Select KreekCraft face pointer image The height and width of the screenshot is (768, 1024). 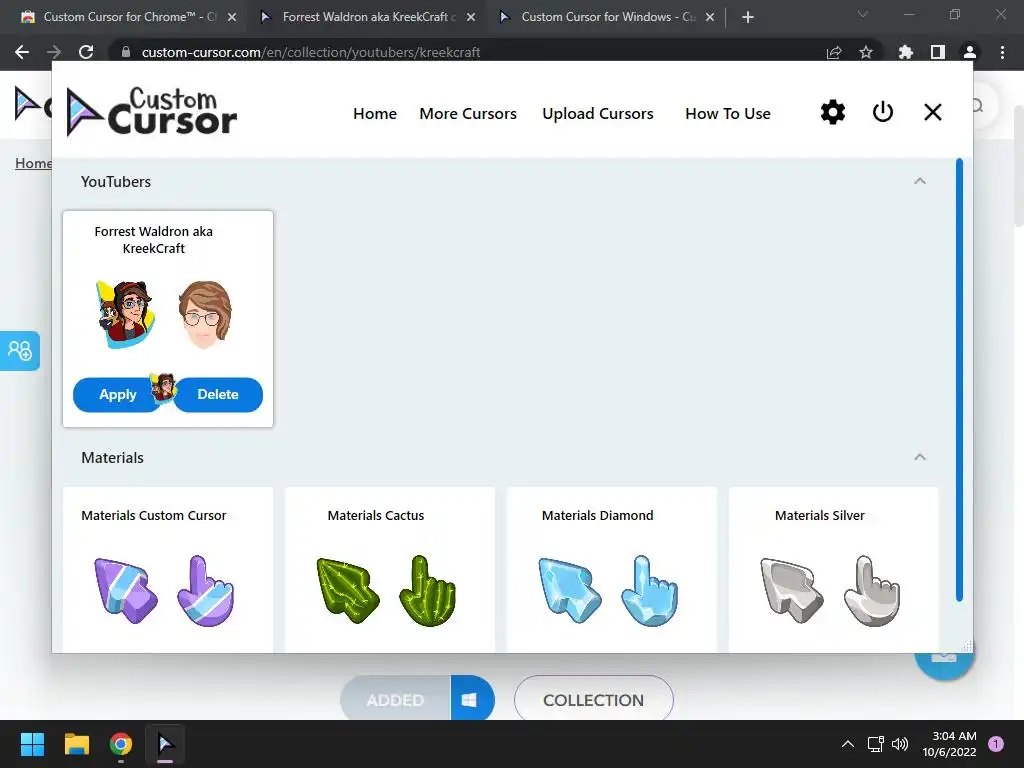click(205, 314)
